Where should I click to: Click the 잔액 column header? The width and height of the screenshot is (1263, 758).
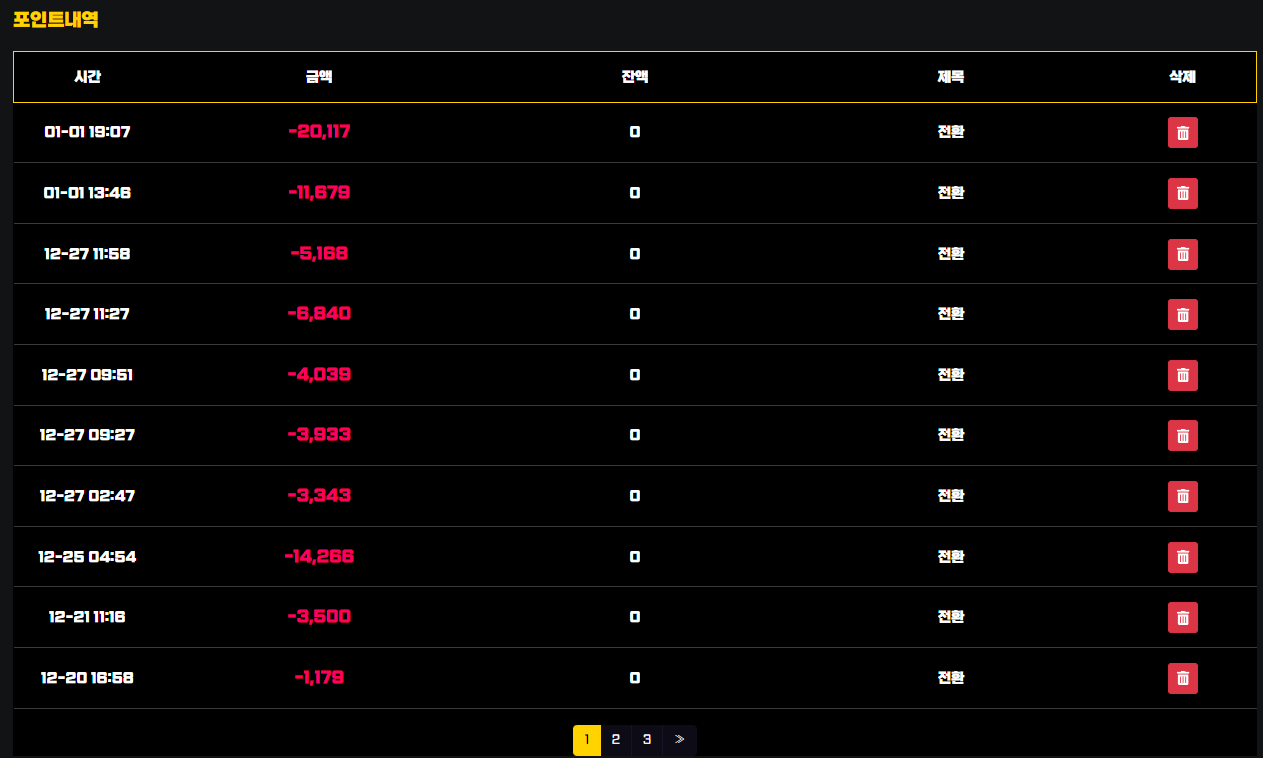(635, 77)
